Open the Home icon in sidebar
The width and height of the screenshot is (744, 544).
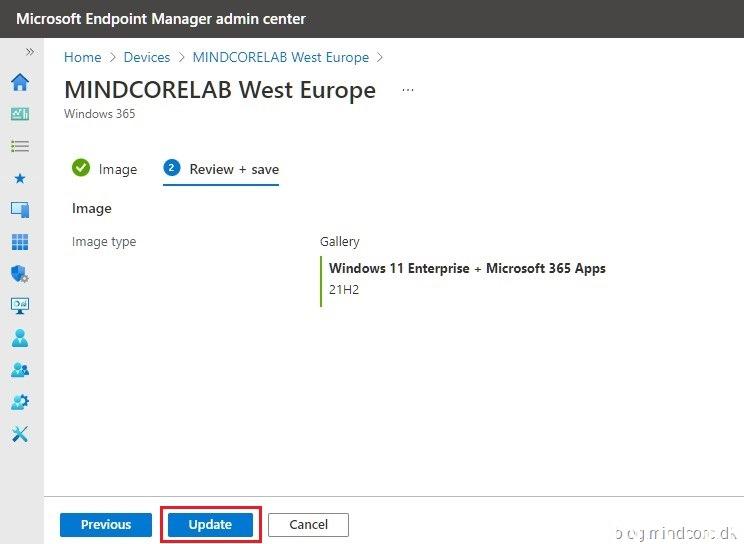[x=19, y=82]
